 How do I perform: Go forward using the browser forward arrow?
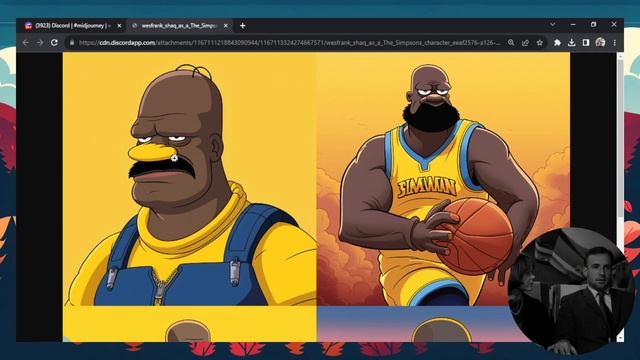coord(40,42)
